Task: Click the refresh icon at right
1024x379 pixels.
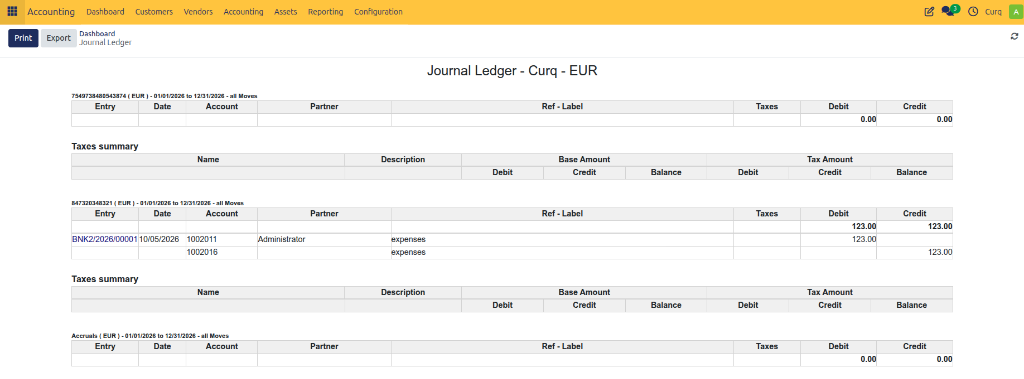Action: tap(1014, 37)
